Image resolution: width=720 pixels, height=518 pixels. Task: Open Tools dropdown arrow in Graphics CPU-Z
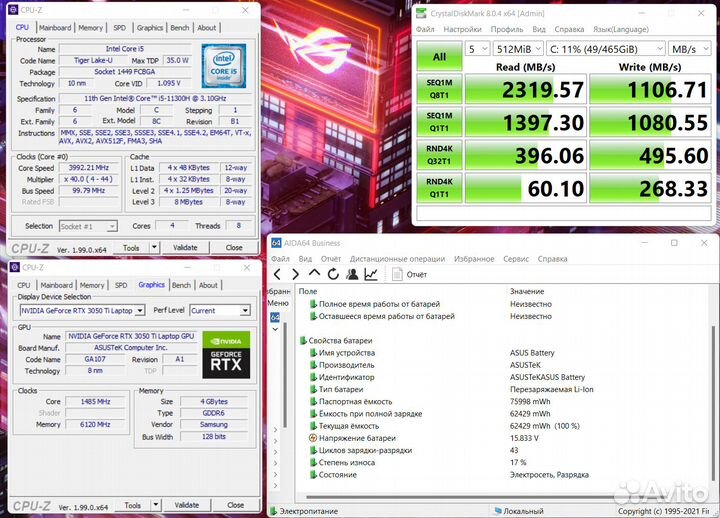coord(156,505)
